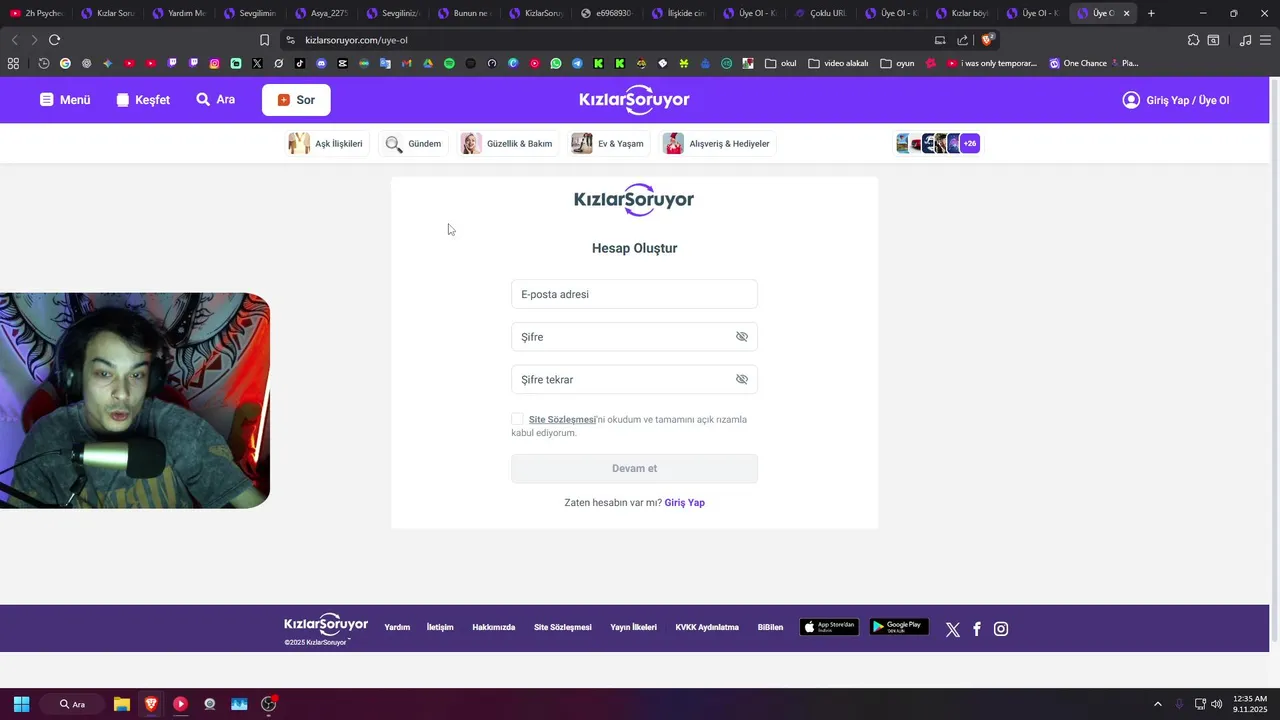Toggle password visibility in the Şifre field
This screenshot has width=1280, height=720.
[742, 337]
